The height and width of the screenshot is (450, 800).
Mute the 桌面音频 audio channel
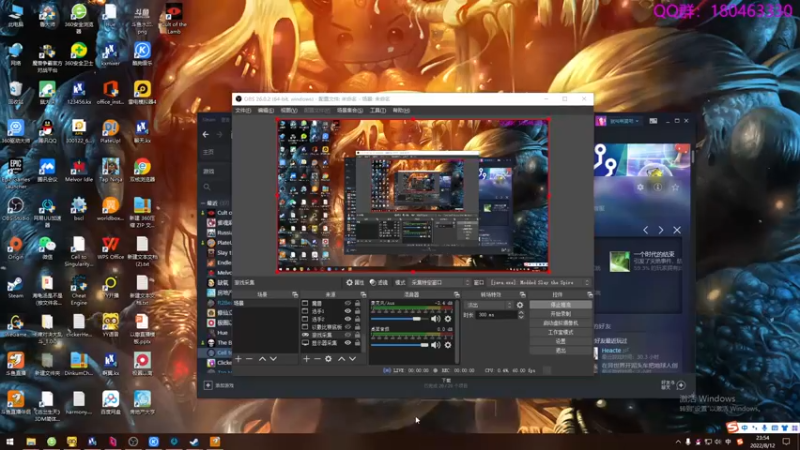435,345
